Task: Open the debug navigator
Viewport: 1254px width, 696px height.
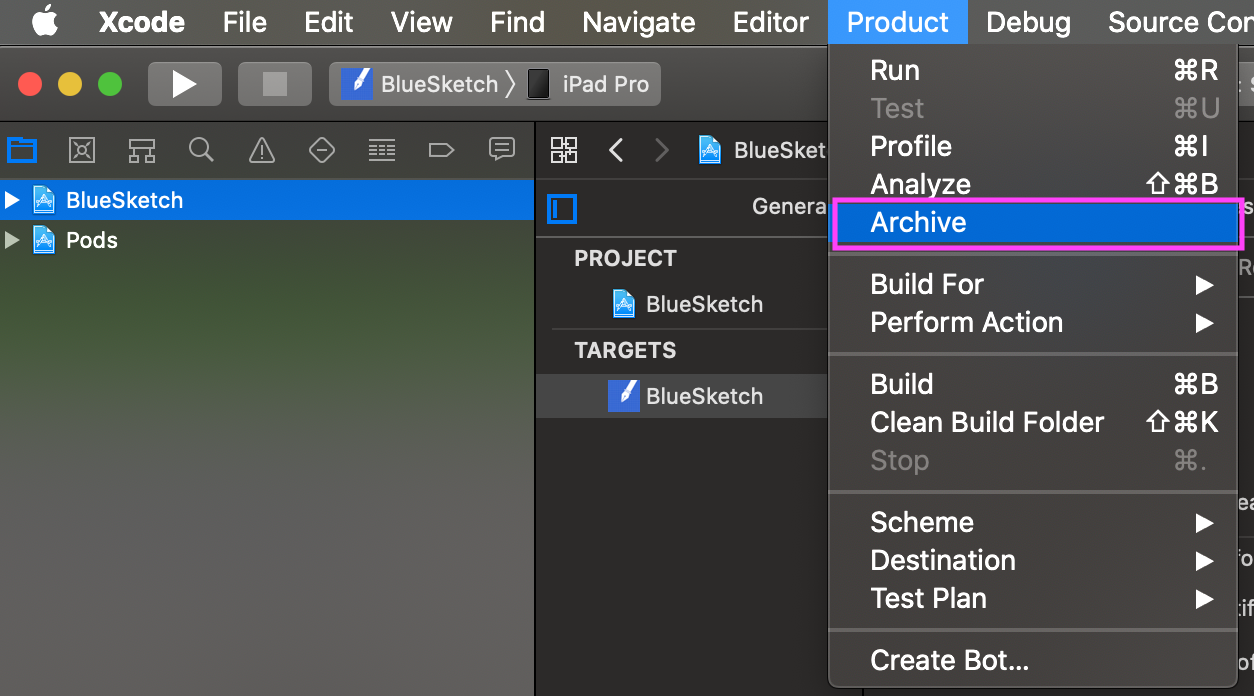Action: [x=381, y=150]
